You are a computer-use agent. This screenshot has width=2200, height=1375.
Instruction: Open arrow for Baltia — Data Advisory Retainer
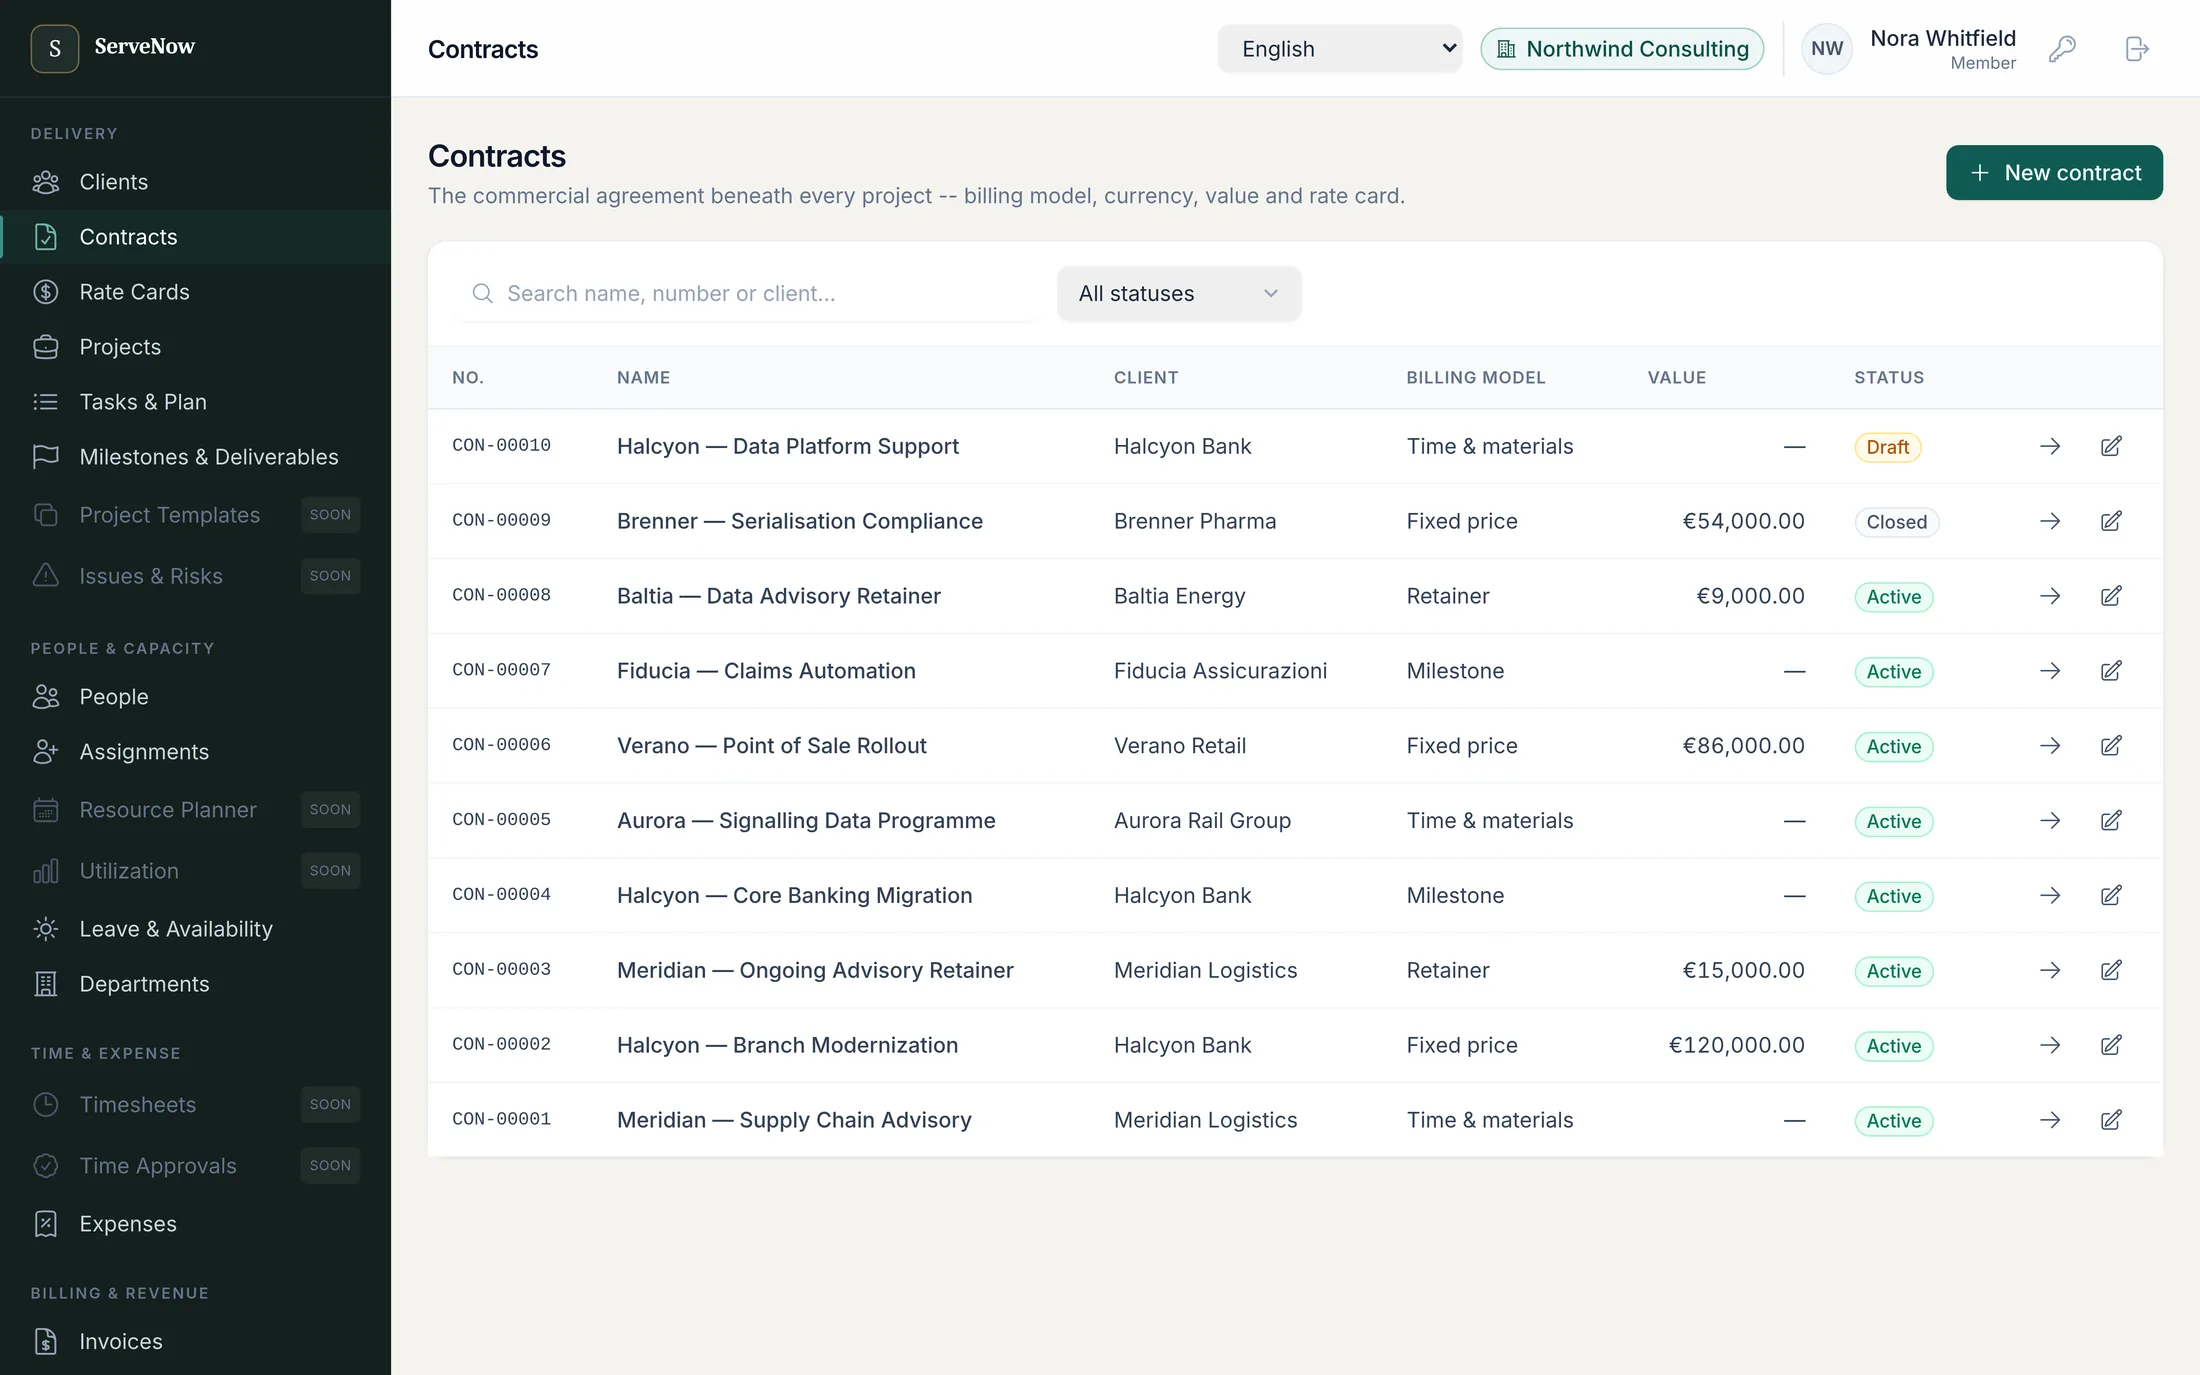(2050, 596)
